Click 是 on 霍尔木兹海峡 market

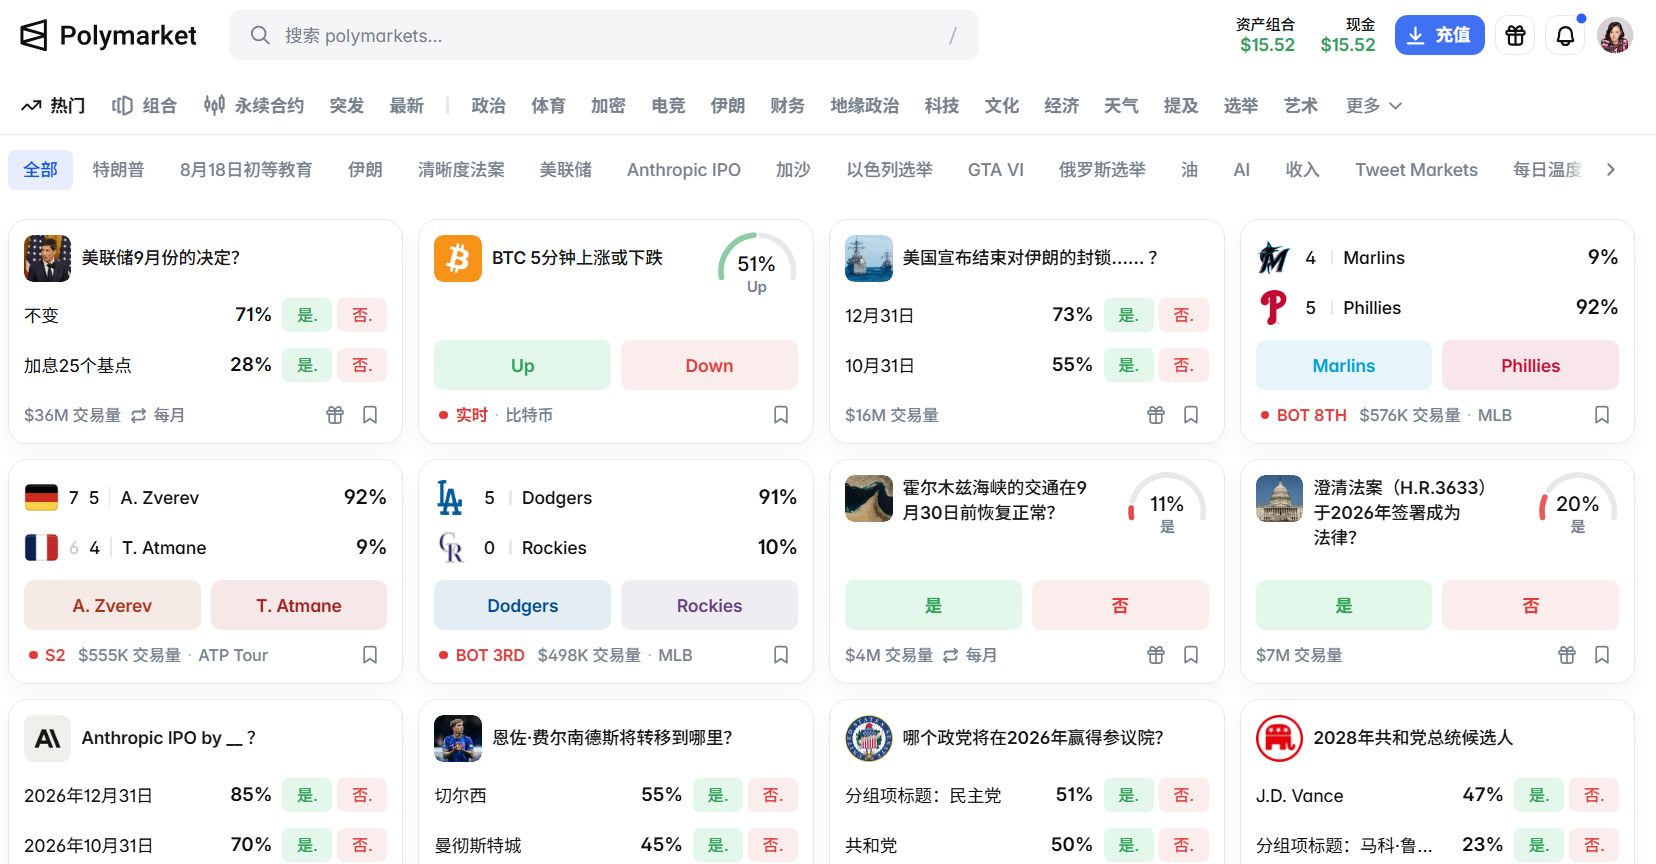pos(933,605)
